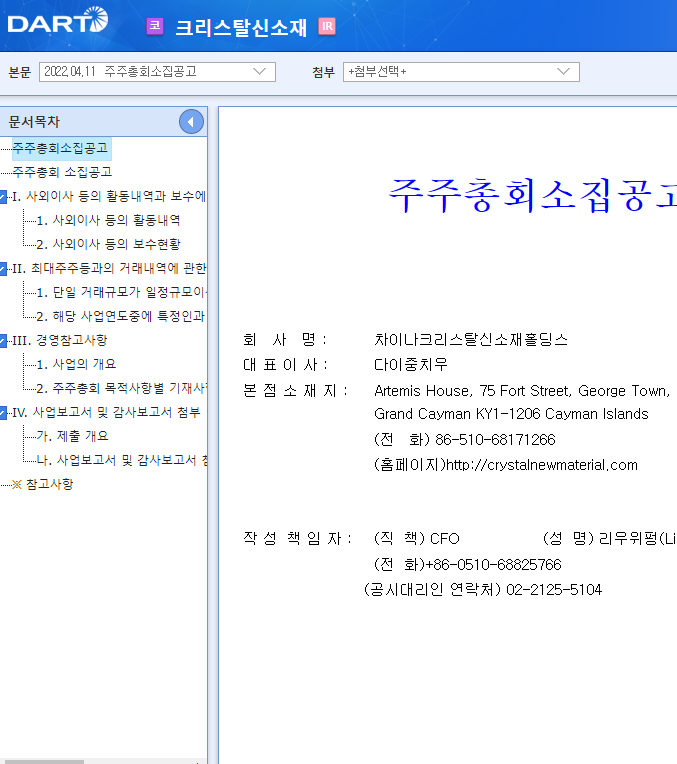Open III. 경영참고사항 section
Image resolution: width=677 pixels, height=764 pixels.
tap(59, 340)
